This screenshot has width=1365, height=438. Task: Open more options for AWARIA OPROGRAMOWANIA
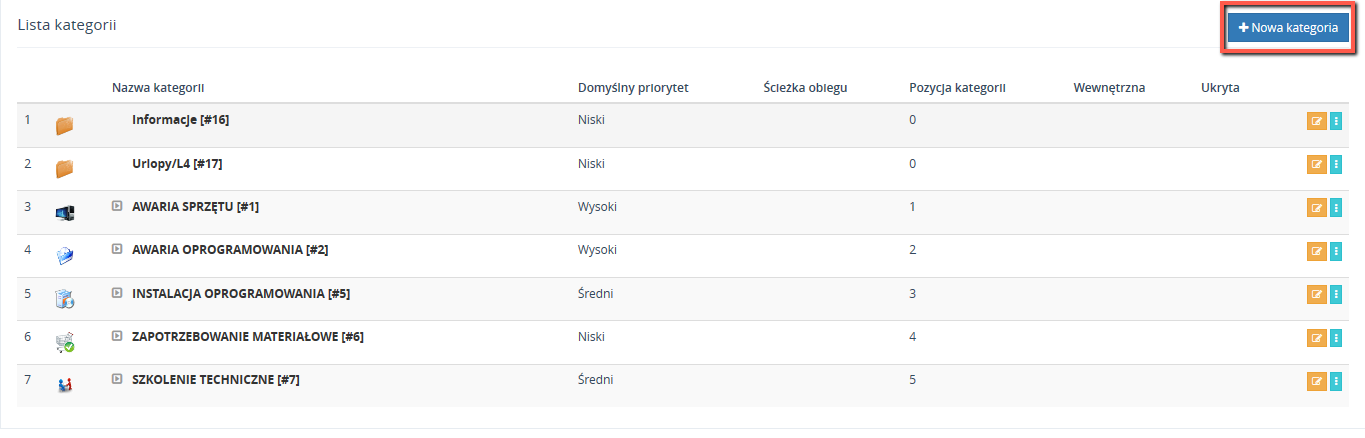1336,251
